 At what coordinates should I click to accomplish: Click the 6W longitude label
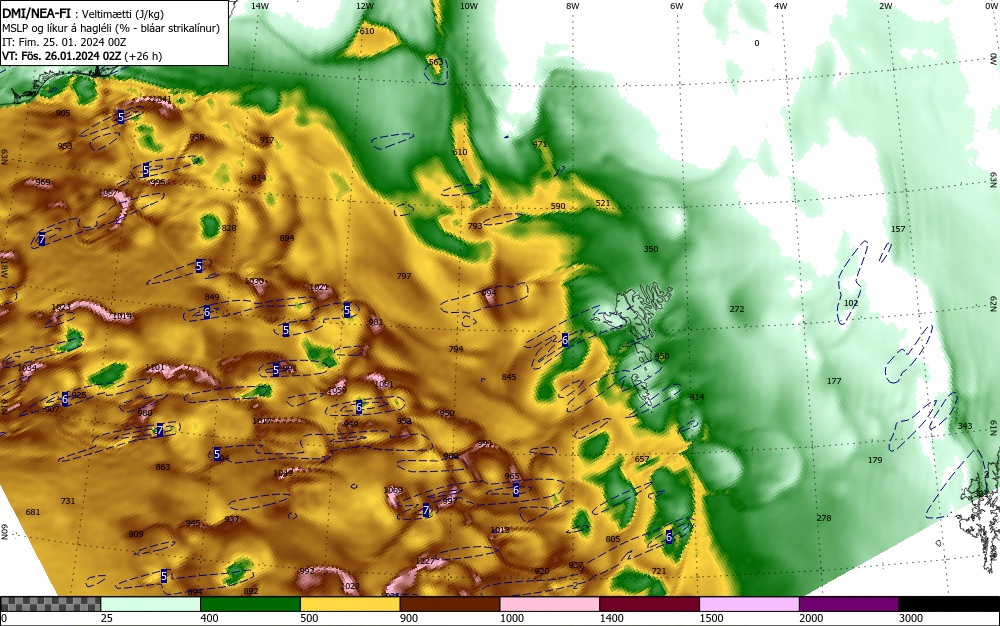click(x=677, y=6)
